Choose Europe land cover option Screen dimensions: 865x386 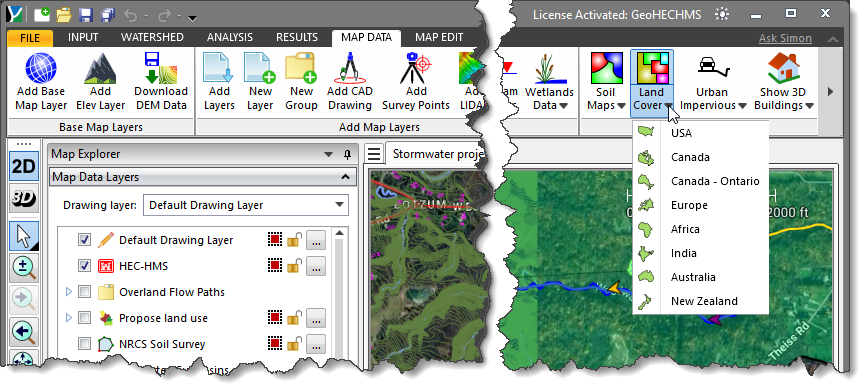point(701,205)
